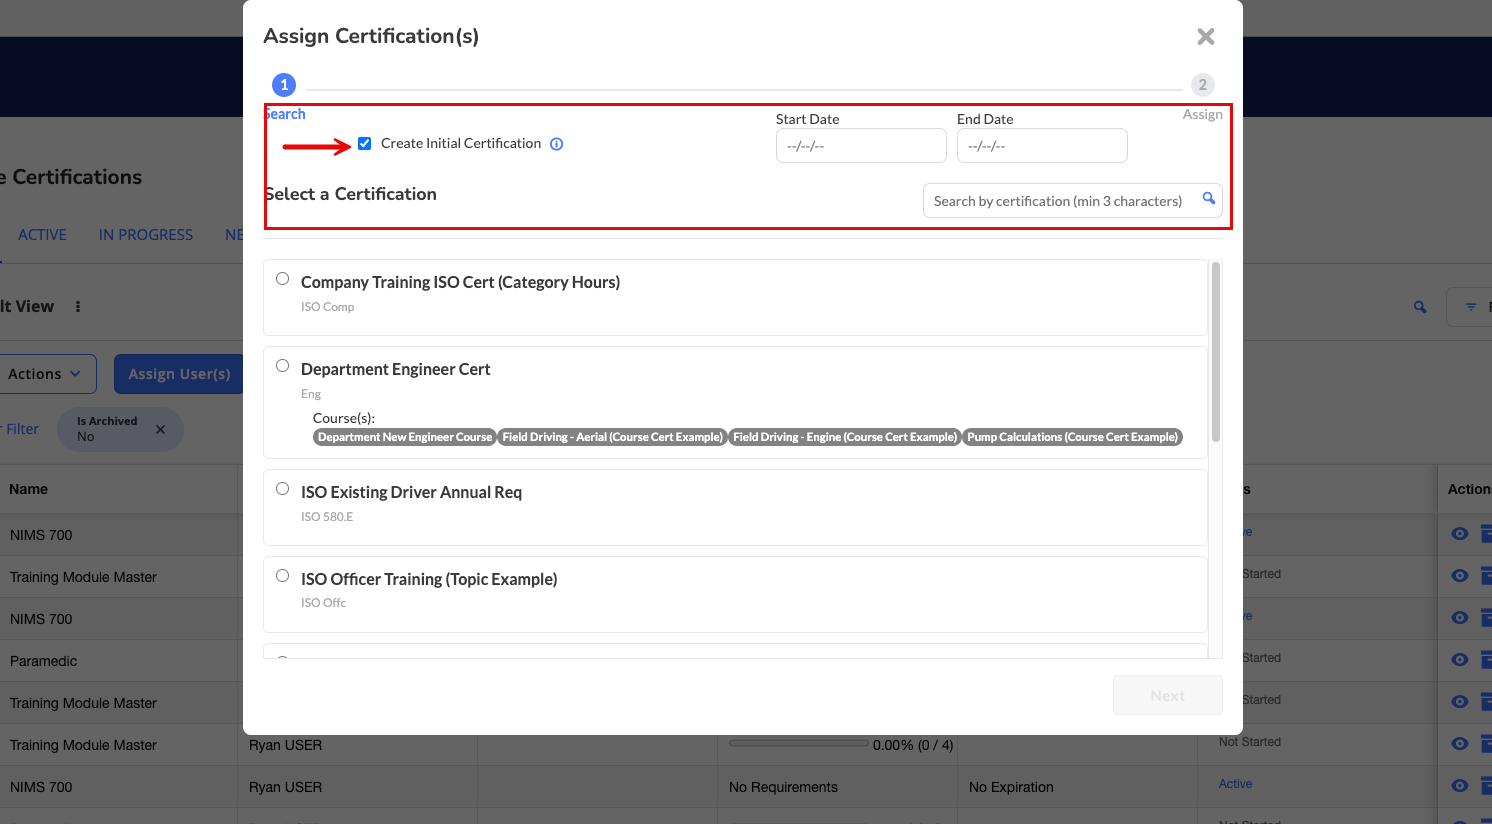Viewport: 1492px width, 824px height.
Task: Open the Start Date picker field
Action: 860,146
